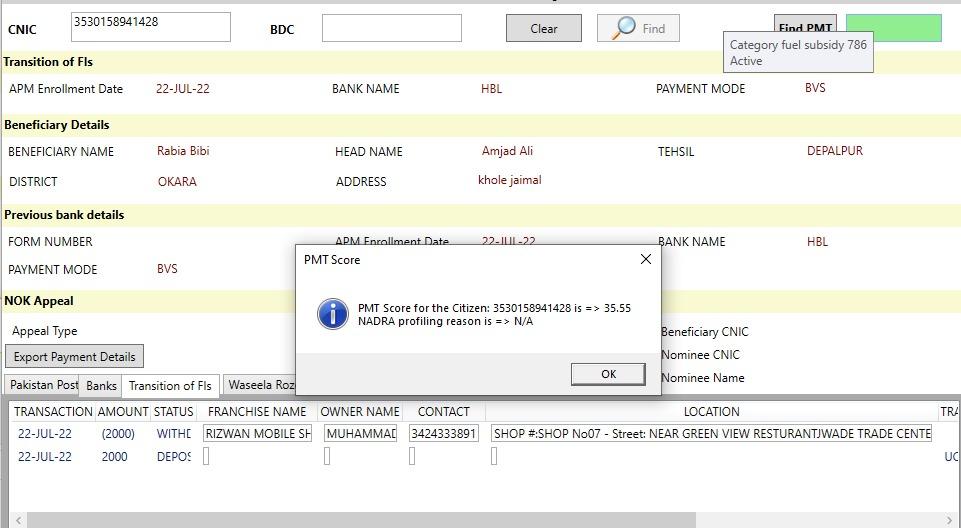This screenshot has width=961, height=528.
Task: Select the Transition of FIs tab
Action: [x=170, y=386]
